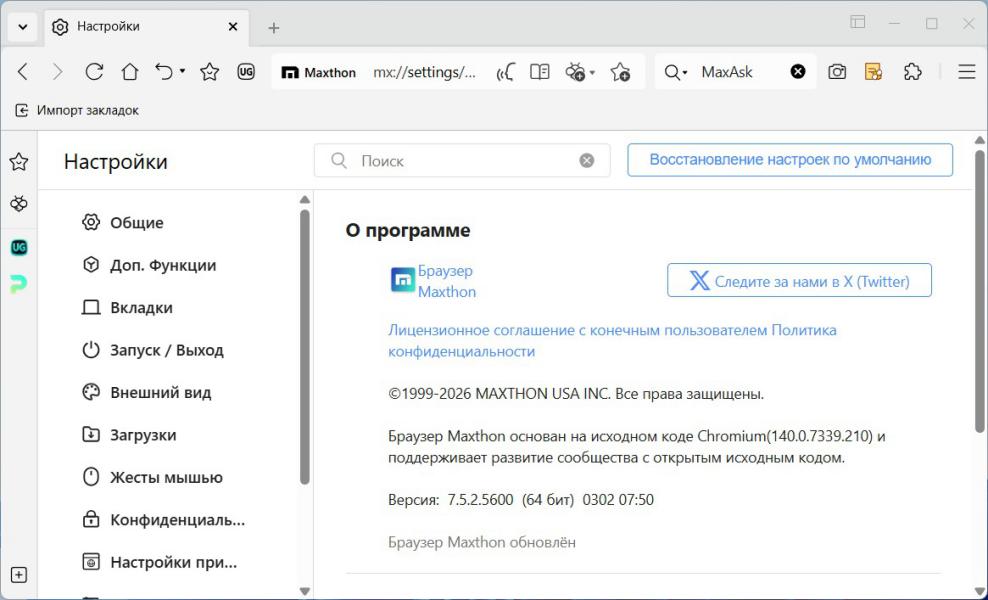Open the screenshot capture camera tool

(837, 72)
